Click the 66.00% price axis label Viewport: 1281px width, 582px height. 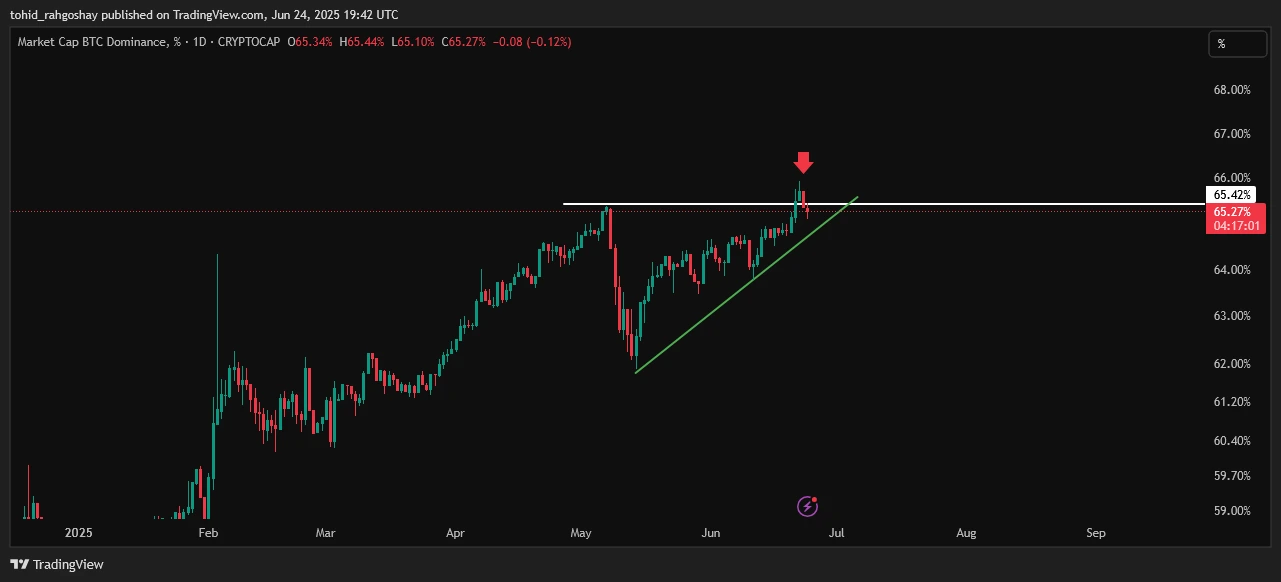click(x=1232, y=178)
